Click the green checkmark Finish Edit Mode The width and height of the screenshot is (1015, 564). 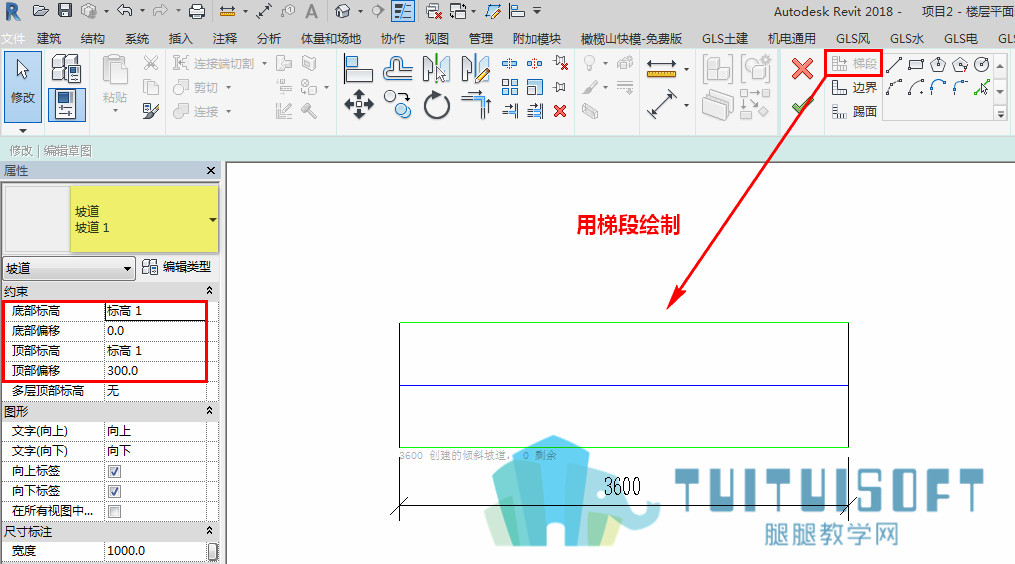[801, 106]
